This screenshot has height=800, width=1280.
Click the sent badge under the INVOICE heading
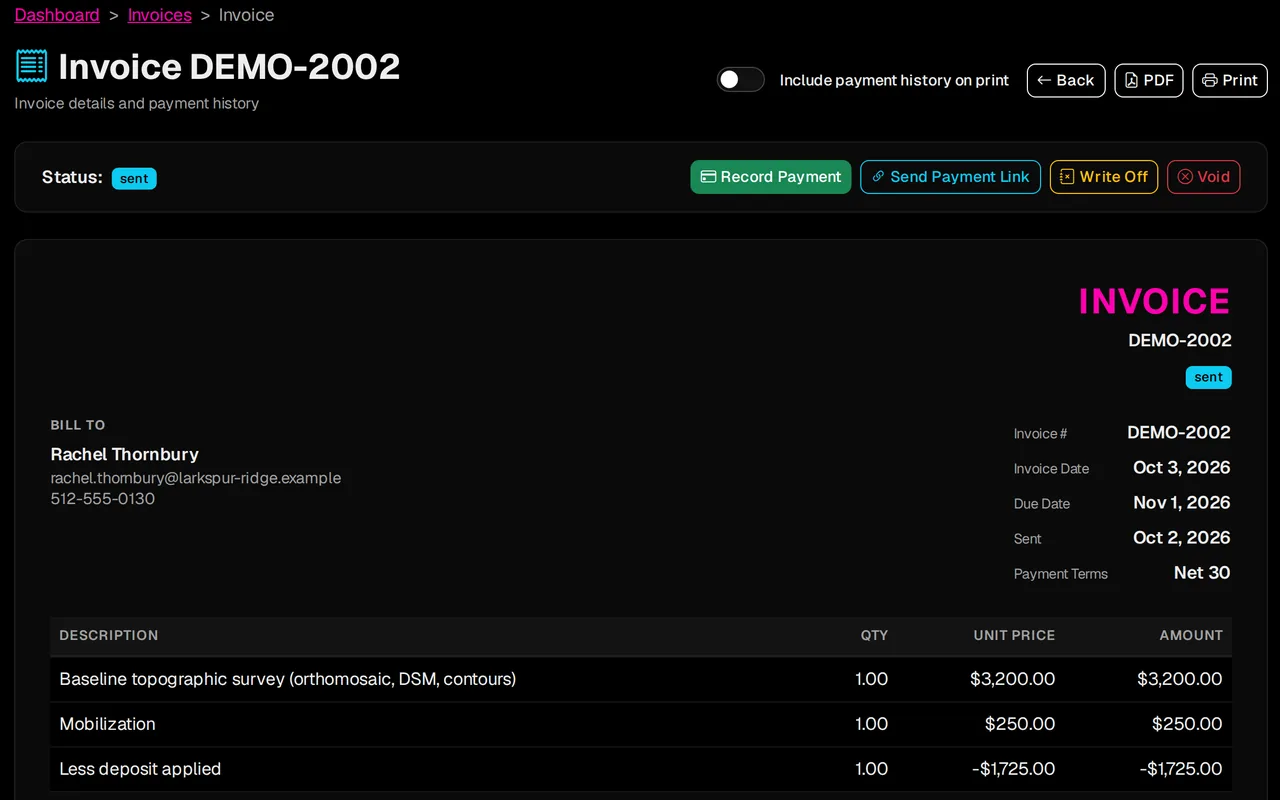(x=1209, y=377)
